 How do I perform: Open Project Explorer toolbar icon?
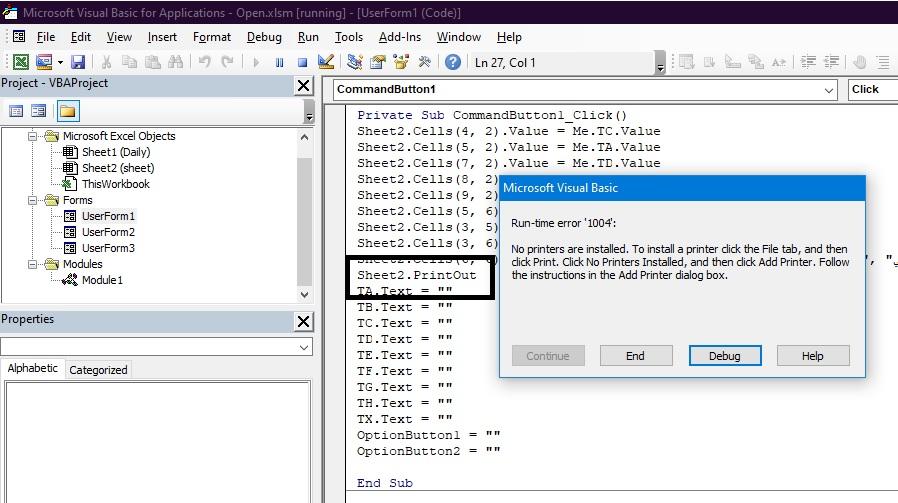(x=355, y=62)
